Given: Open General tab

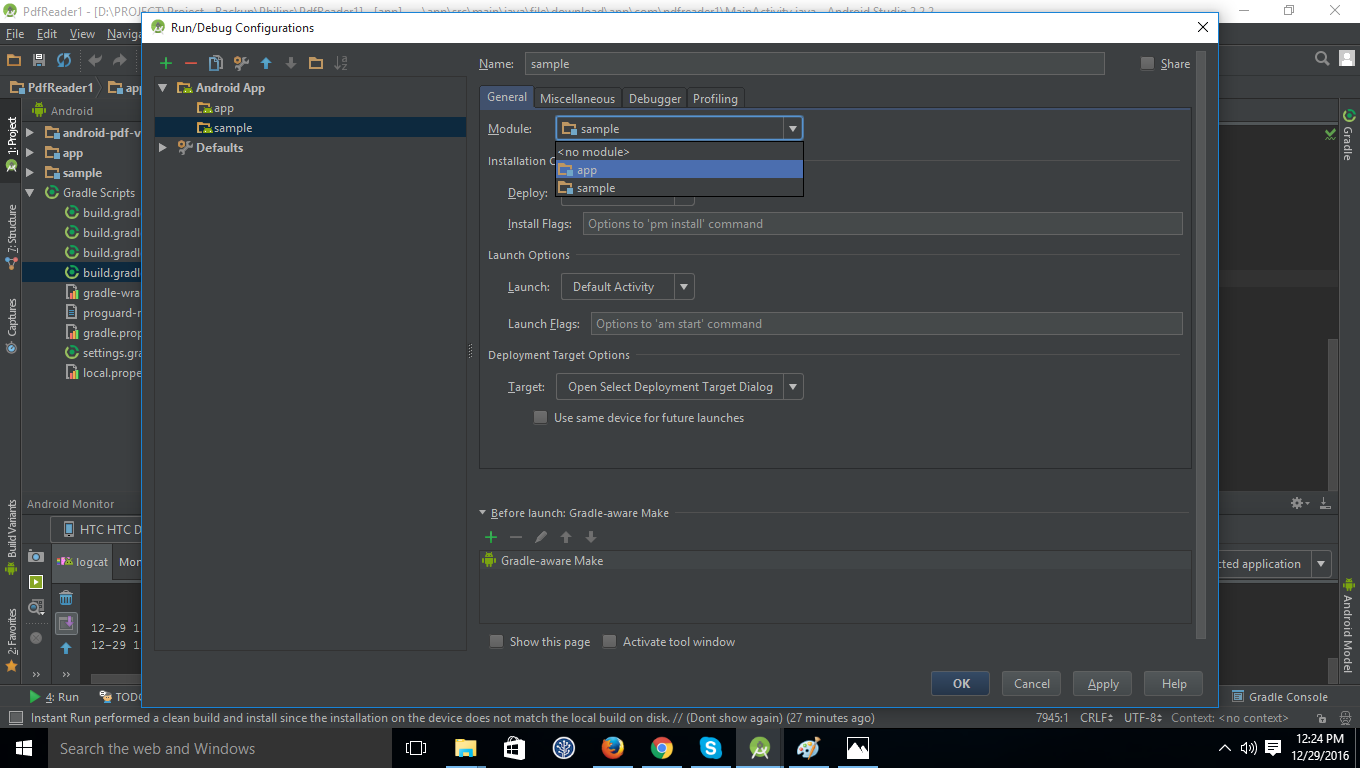Looking at the screenshot, I should click(507, 97).
